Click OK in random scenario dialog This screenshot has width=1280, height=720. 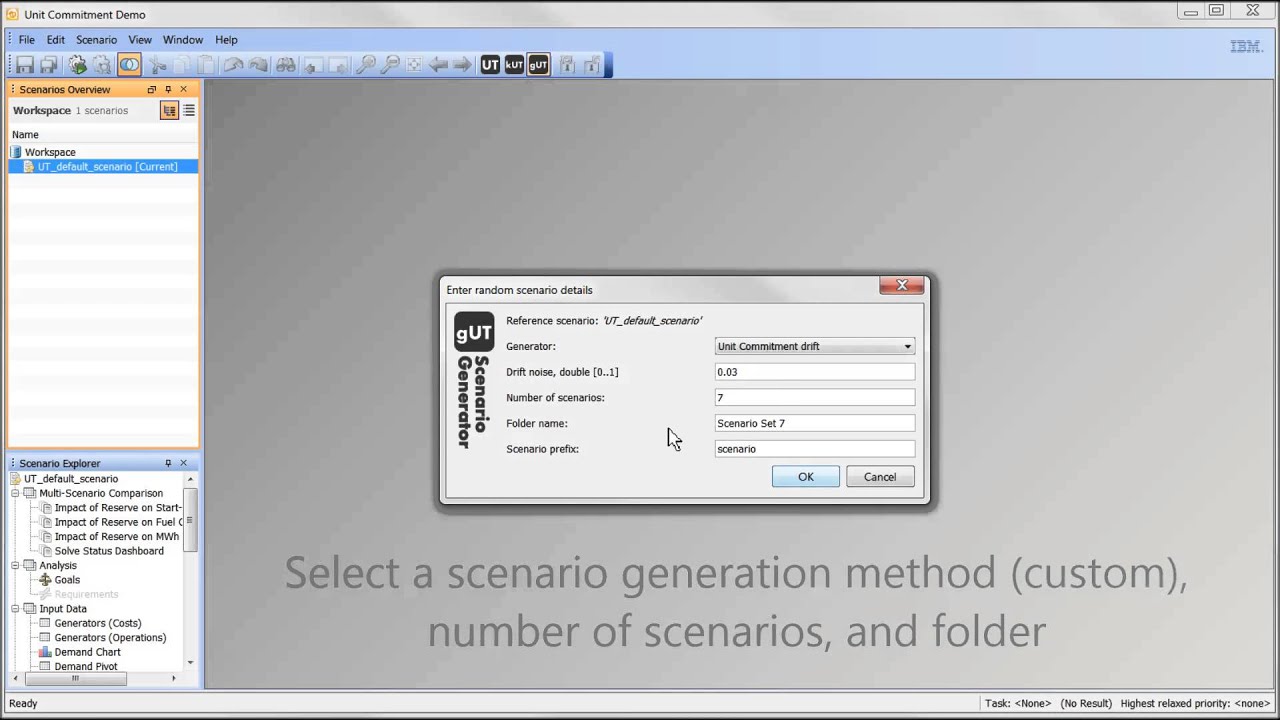(x=806, y=477)
